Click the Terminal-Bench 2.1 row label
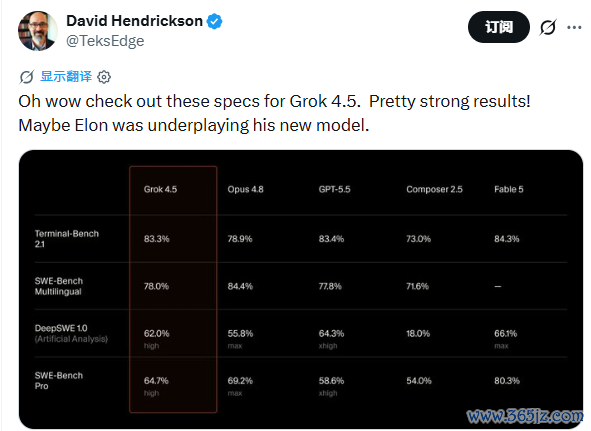The width and height of the screenshot is (591, 431). click(x=67, y=239)
